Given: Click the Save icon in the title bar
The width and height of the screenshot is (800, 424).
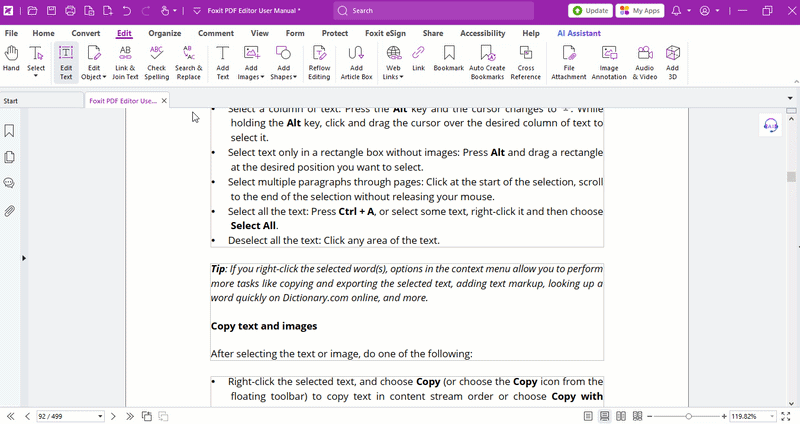Looking at the screenshot, I should tap(51, 11).
